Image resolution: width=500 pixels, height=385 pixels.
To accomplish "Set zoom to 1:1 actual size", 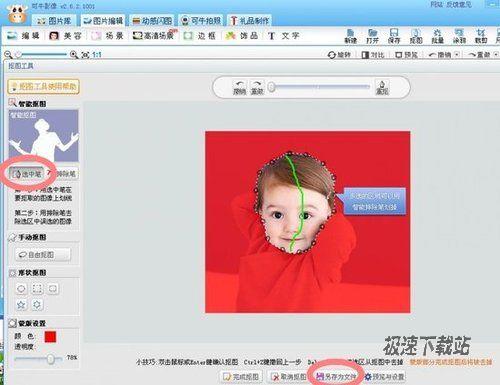I will [x=97, y=55].
